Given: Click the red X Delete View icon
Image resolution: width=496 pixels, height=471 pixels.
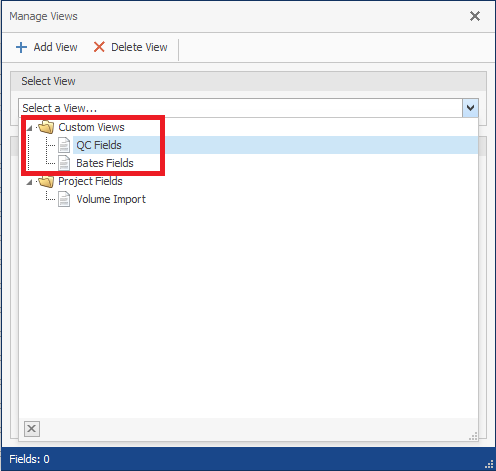Looking at the screenshot, I should point(99,47).
